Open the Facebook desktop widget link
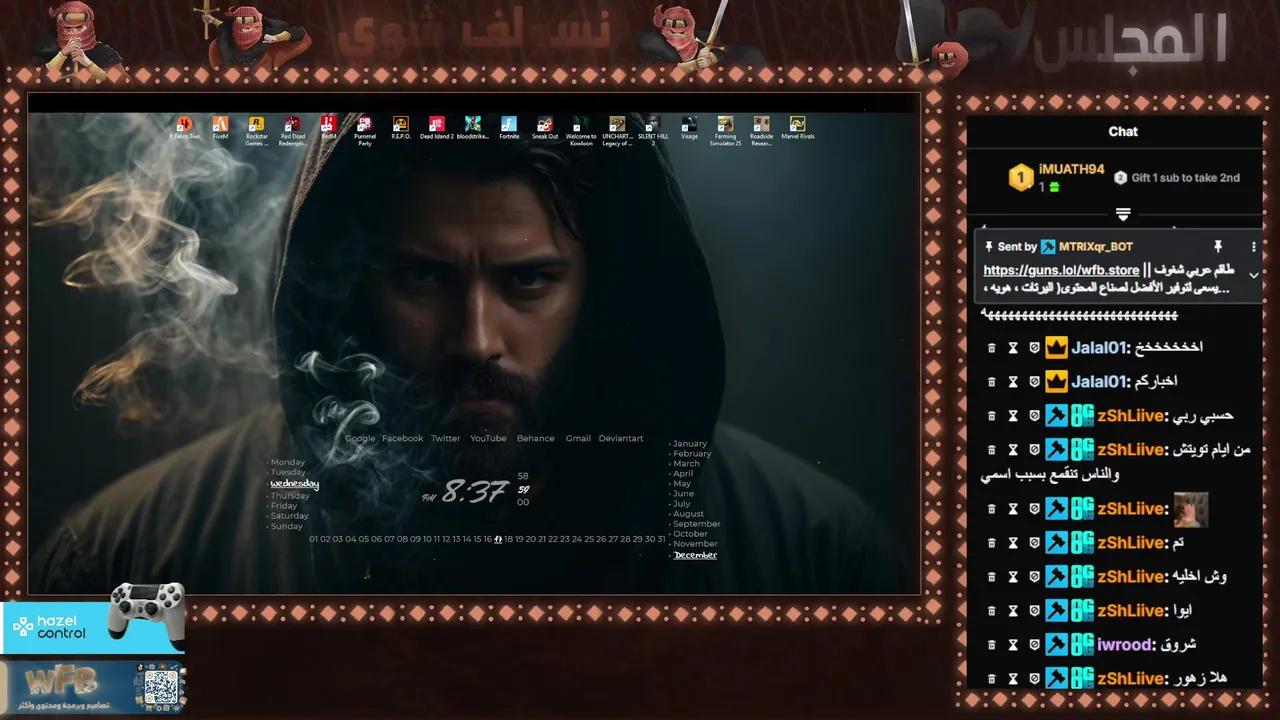 [x=402, y=438]
